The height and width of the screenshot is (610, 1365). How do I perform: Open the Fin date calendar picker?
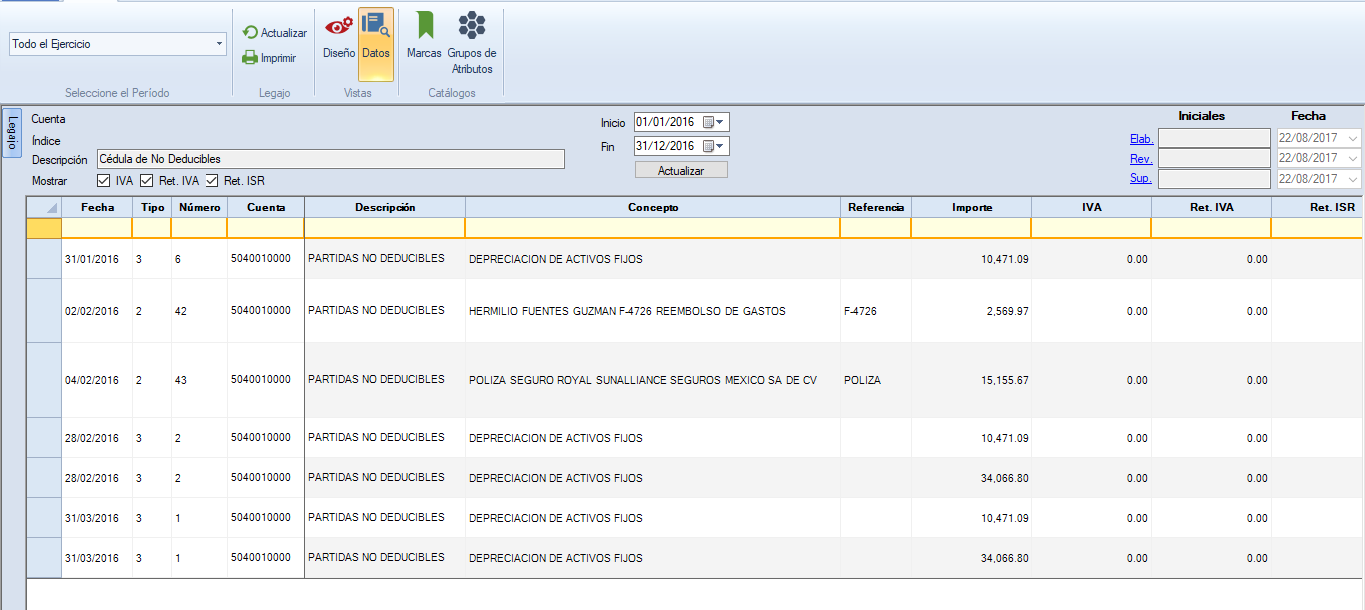coord(714,146)
